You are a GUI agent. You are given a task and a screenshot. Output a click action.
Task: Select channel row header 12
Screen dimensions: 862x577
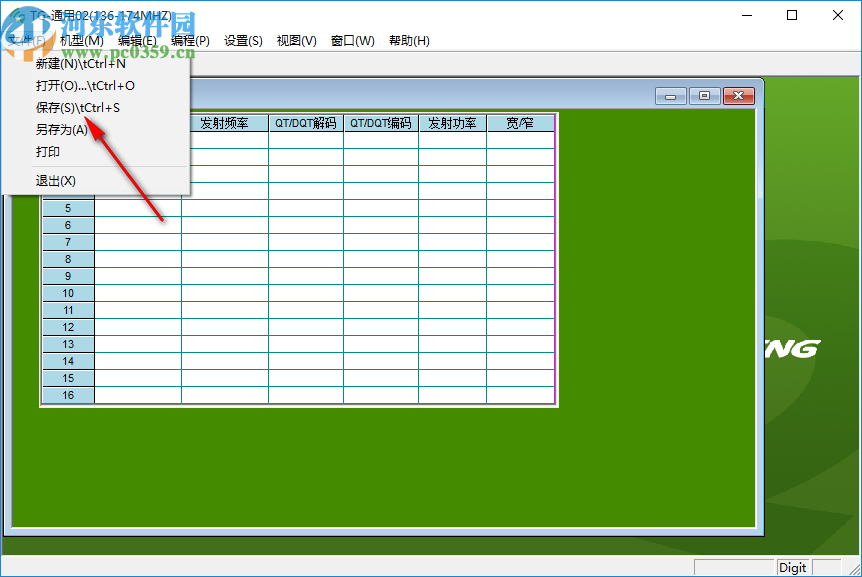[x=68, y=328]
